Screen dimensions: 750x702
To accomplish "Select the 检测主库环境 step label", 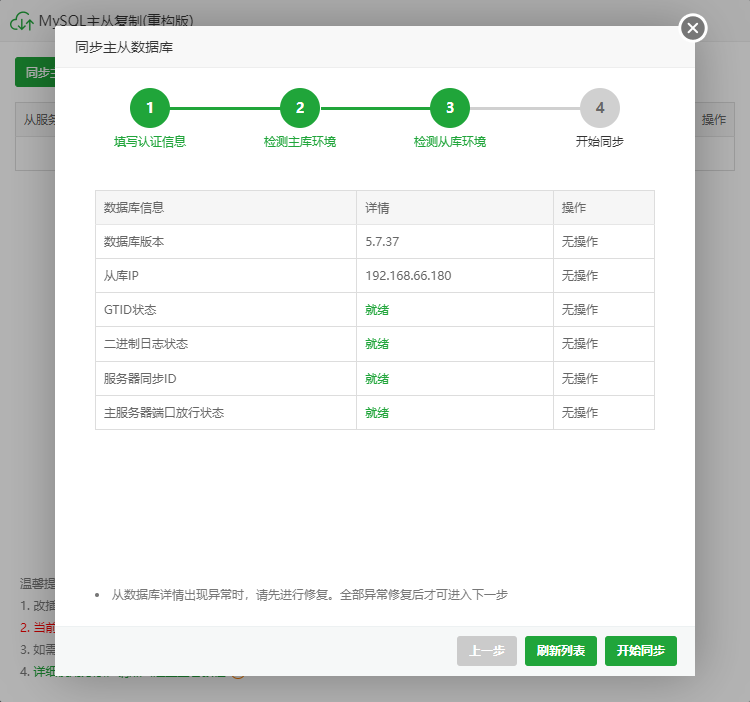I will tap(300, 142).
